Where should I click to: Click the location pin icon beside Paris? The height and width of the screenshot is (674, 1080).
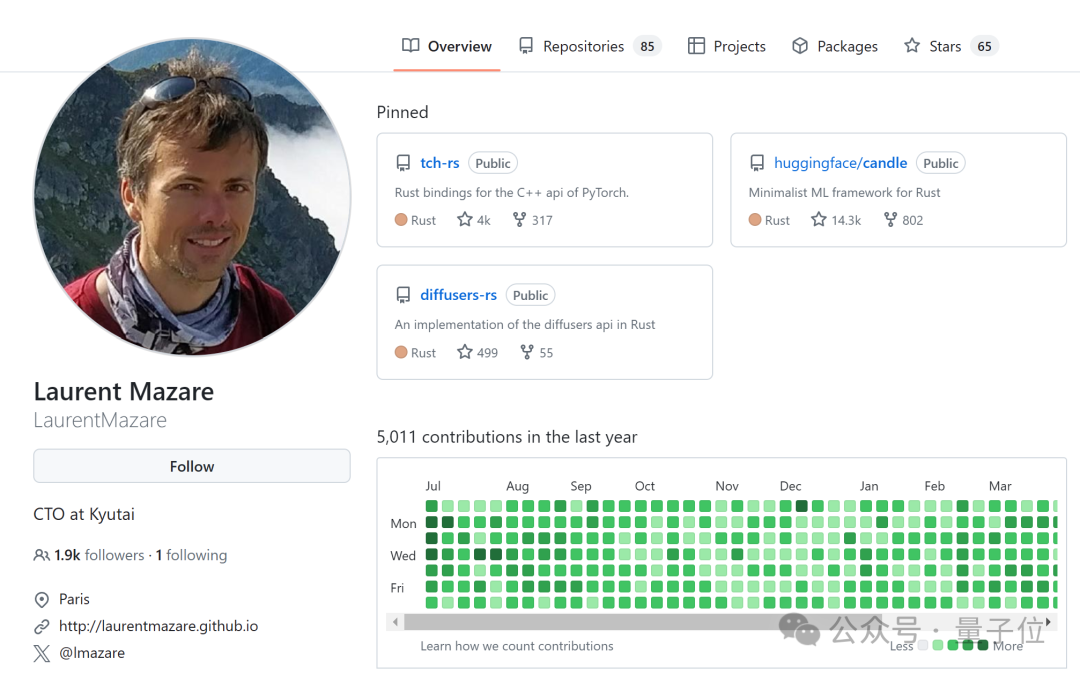click(x=41, y=599)
